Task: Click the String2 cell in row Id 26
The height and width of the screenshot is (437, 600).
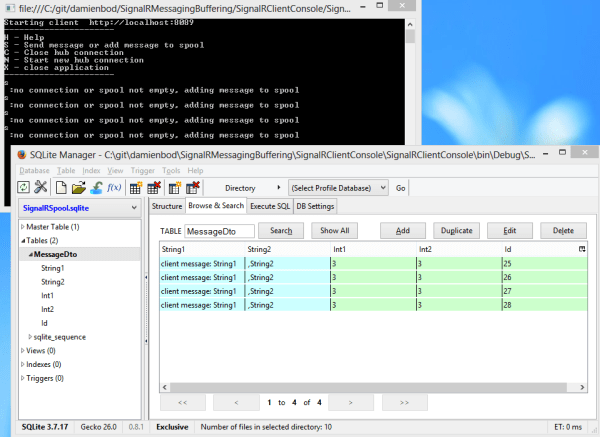Action: click(287, 277)
